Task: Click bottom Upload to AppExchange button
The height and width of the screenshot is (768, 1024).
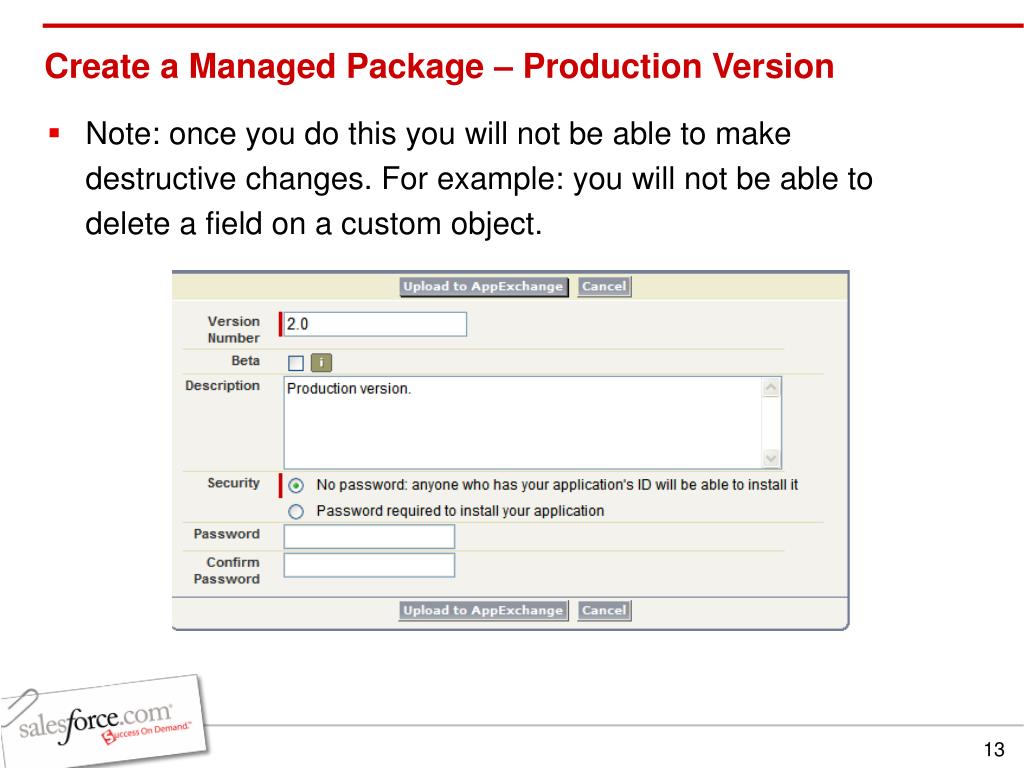Action: [x=483, y=611]
